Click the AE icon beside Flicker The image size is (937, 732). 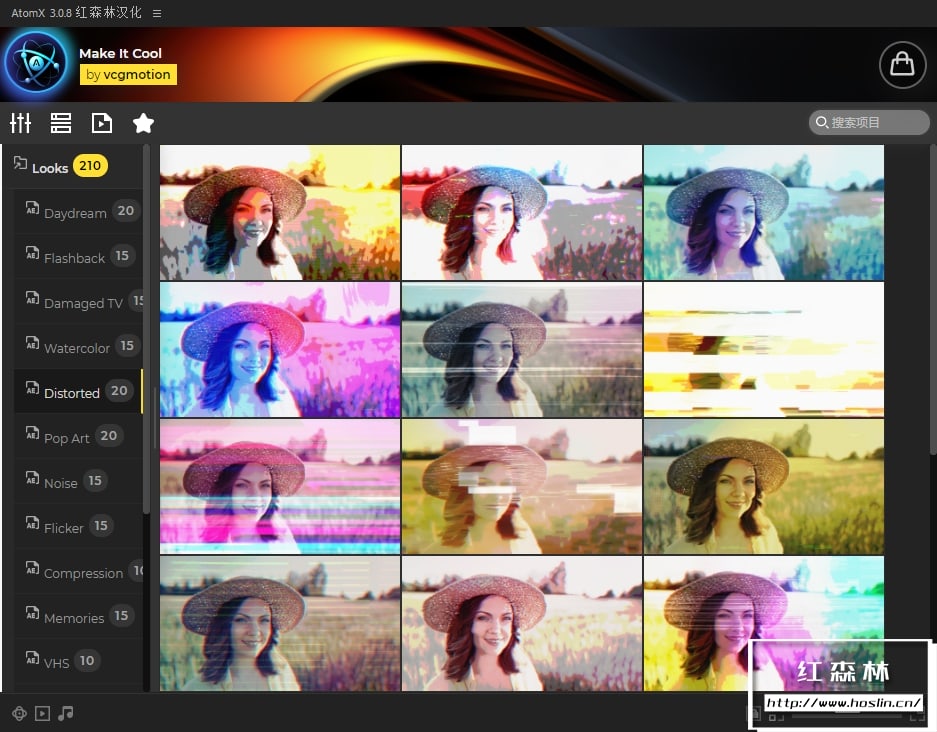coord(32,523)
